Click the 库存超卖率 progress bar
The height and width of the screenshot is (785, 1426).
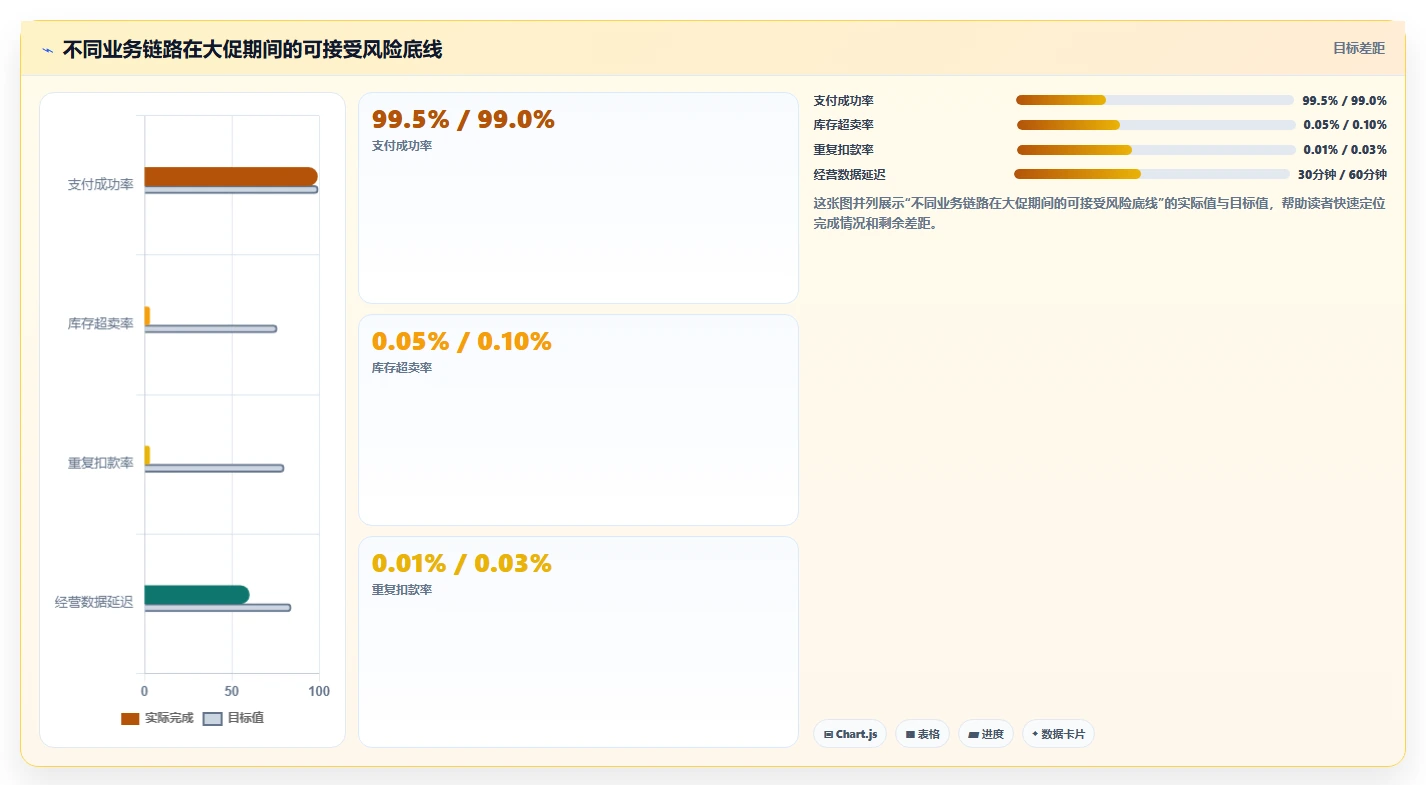pos(1156,125)
